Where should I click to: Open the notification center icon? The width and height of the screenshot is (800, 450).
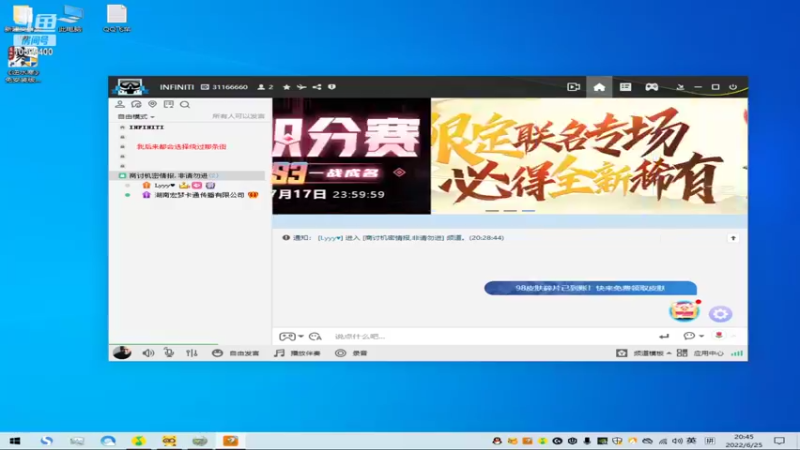tap(779, 441)
